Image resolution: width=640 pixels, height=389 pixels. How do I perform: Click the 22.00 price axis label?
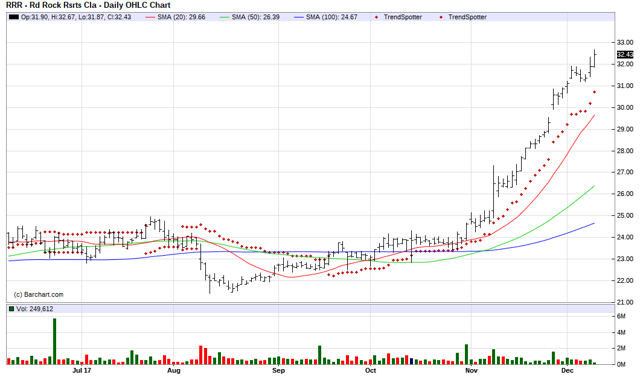(625, 280)
